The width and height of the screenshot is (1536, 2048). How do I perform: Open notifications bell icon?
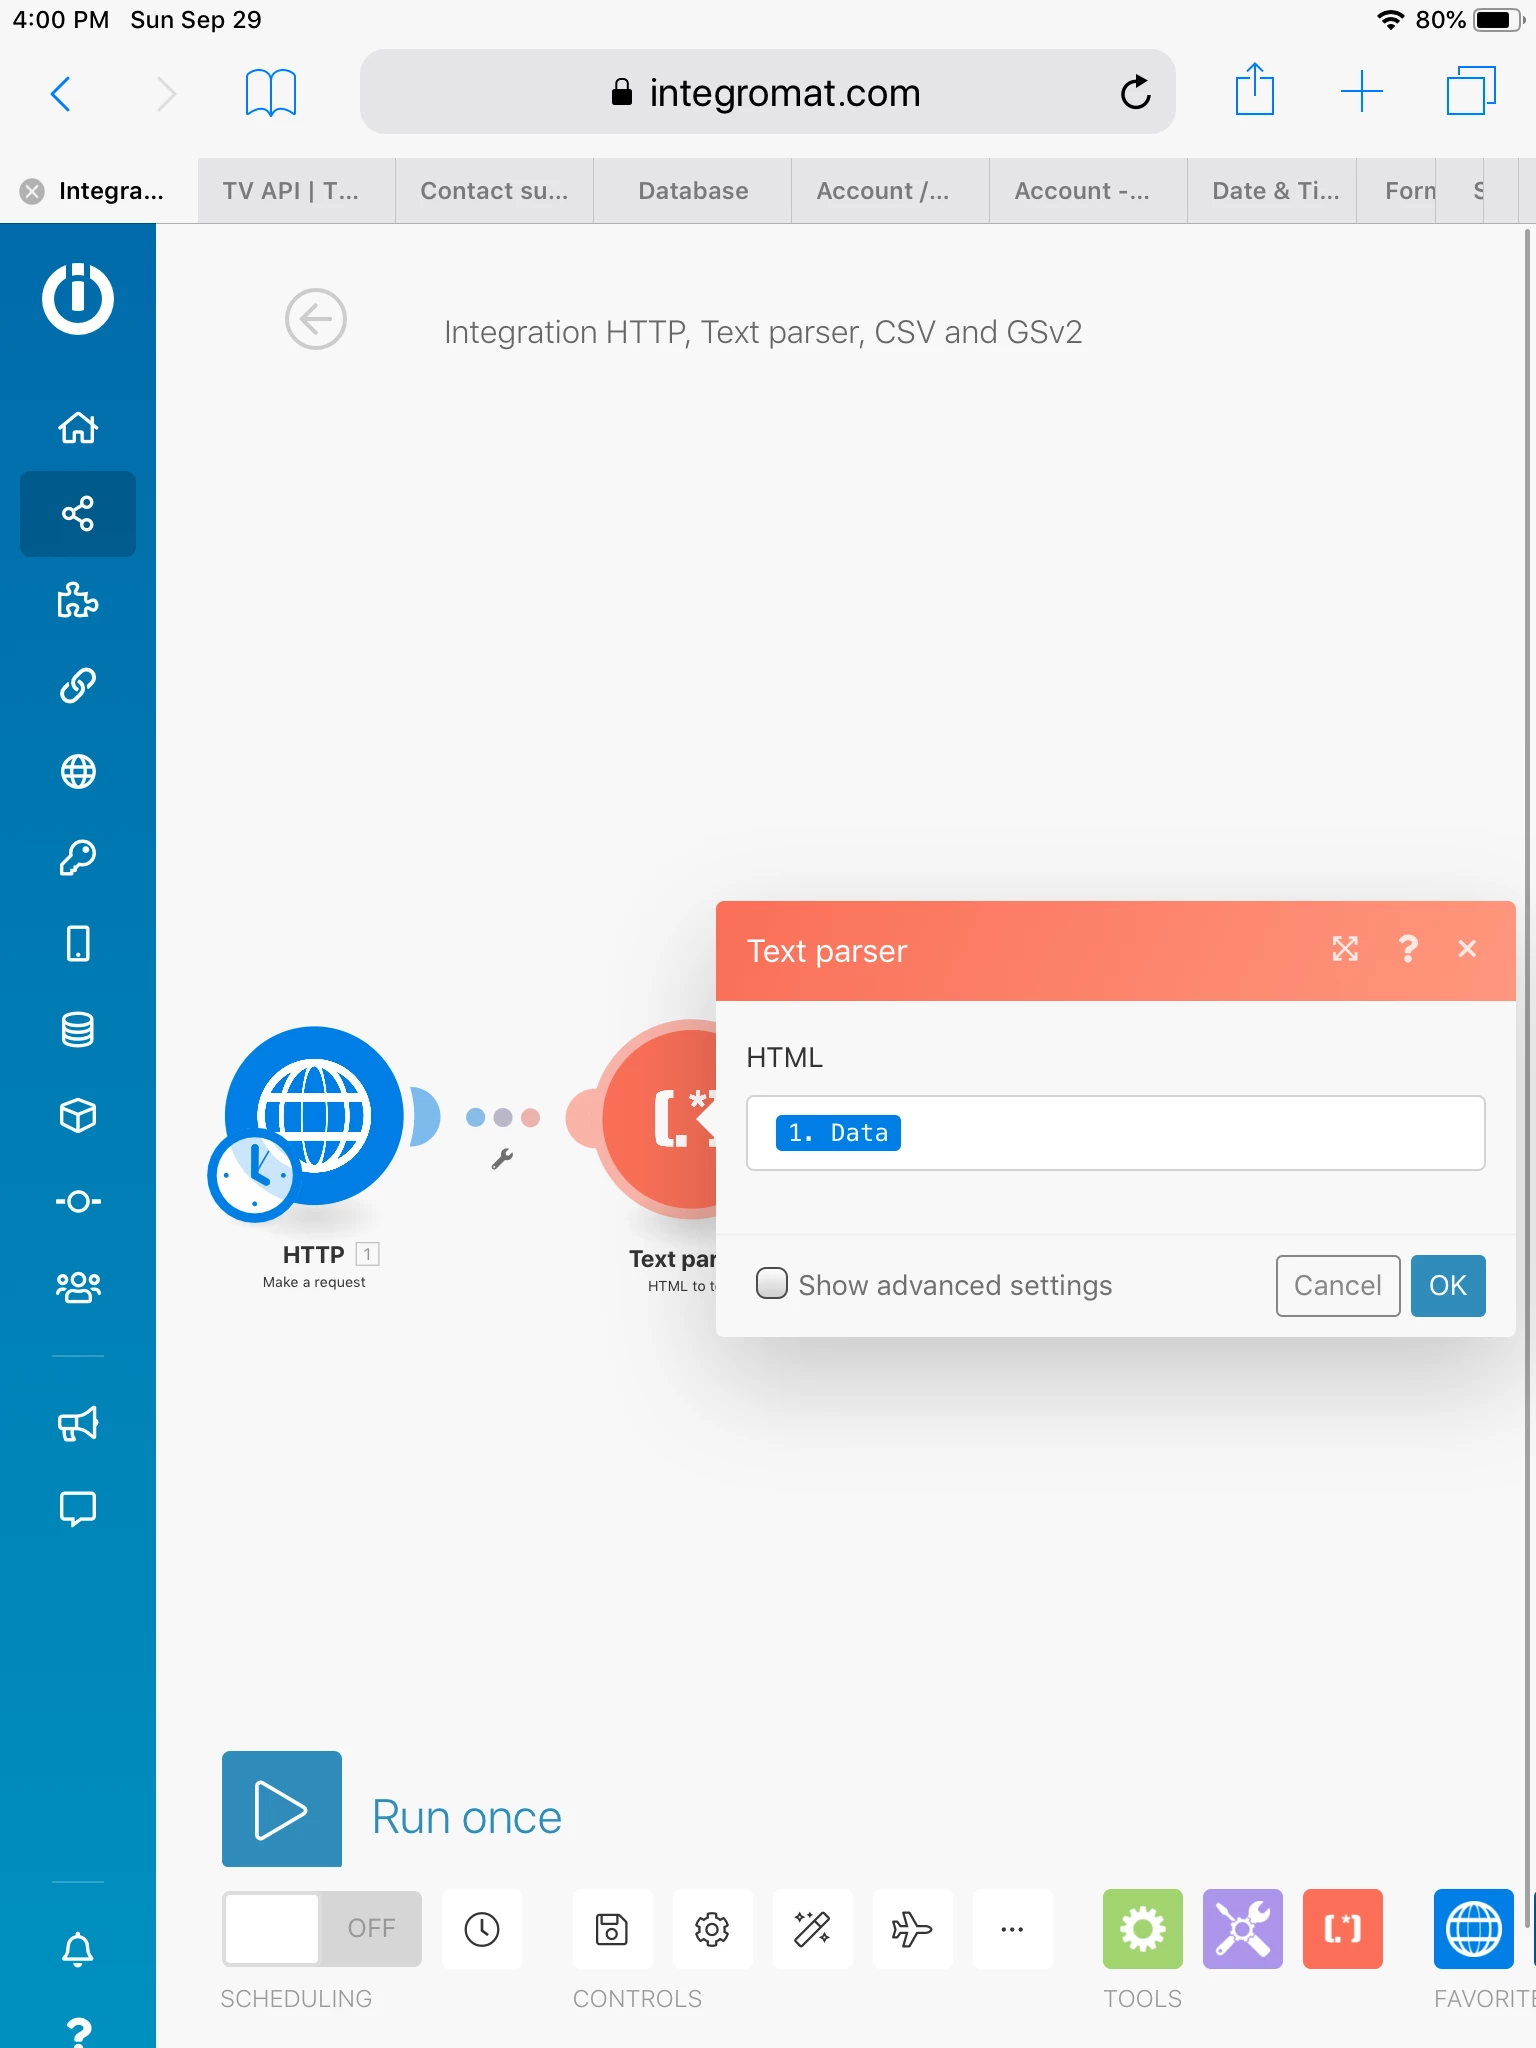click(x=78, y=1949)
